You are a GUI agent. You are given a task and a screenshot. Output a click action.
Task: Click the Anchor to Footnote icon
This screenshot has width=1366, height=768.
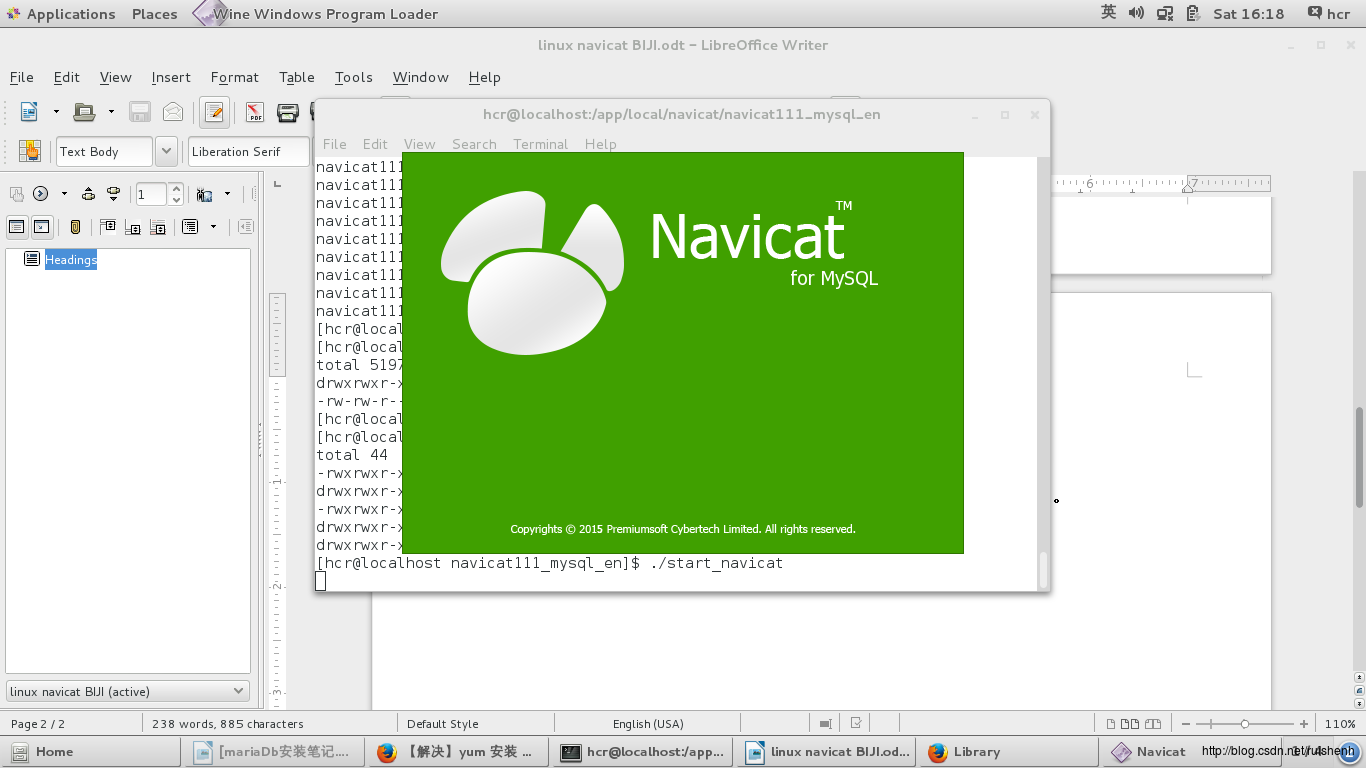pos(158,227)
